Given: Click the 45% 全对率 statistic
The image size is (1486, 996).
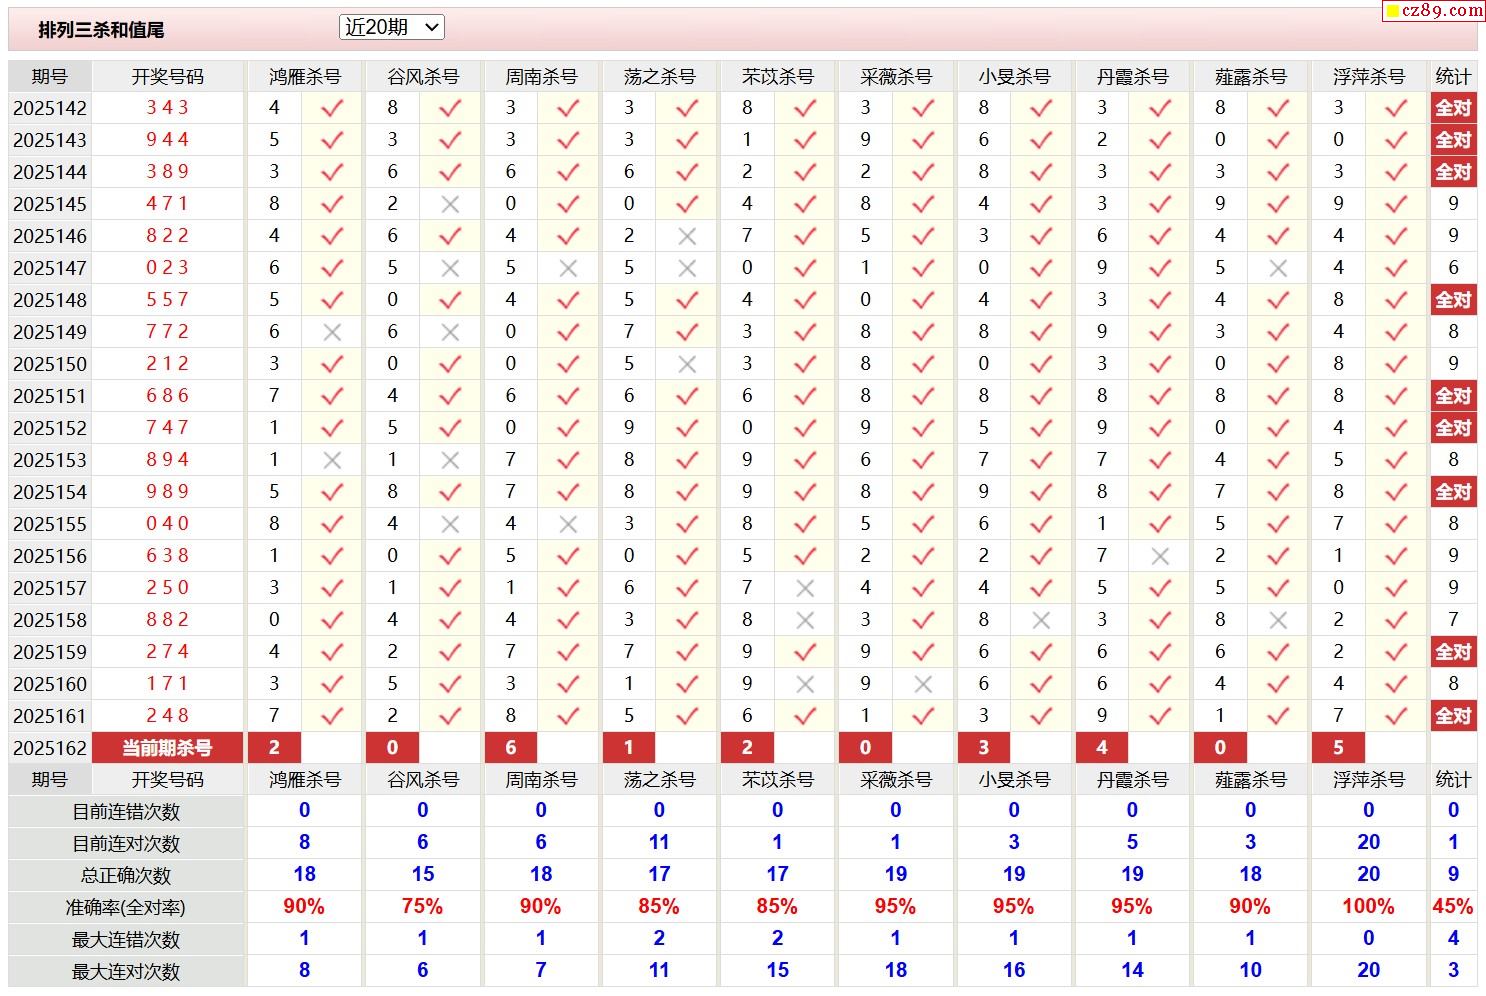Looking at the screenshot, I should pyautogui.click(x=1453, y=907).
